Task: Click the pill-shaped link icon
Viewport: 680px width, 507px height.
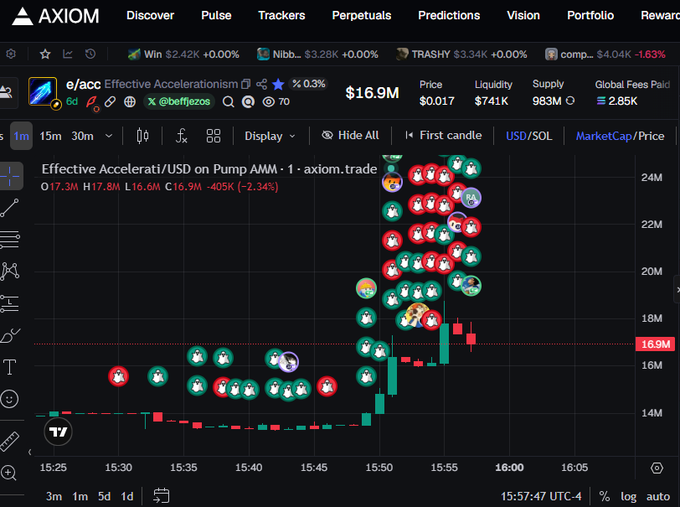Action: pyautogui.click(x=110, y=101)
